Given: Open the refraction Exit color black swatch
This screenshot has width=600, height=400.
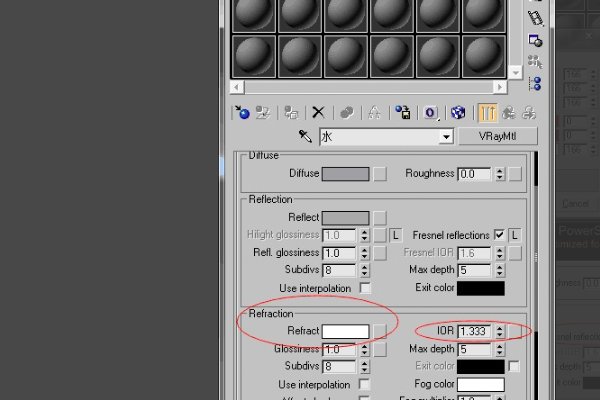Looking at the screenshot, I should [x=481, y=366].
